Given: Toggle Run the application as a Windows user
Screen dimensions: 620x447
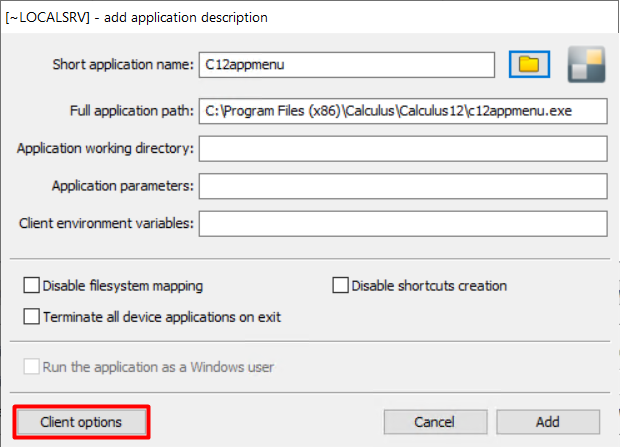Looking at the screenshot, I should pyautogui.click(x=31, y=367).
